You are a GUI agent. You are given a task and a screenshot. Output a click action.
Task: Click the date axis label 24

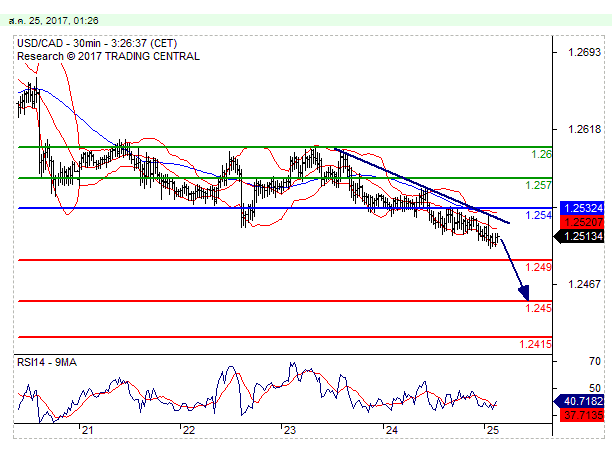[392, 430]
